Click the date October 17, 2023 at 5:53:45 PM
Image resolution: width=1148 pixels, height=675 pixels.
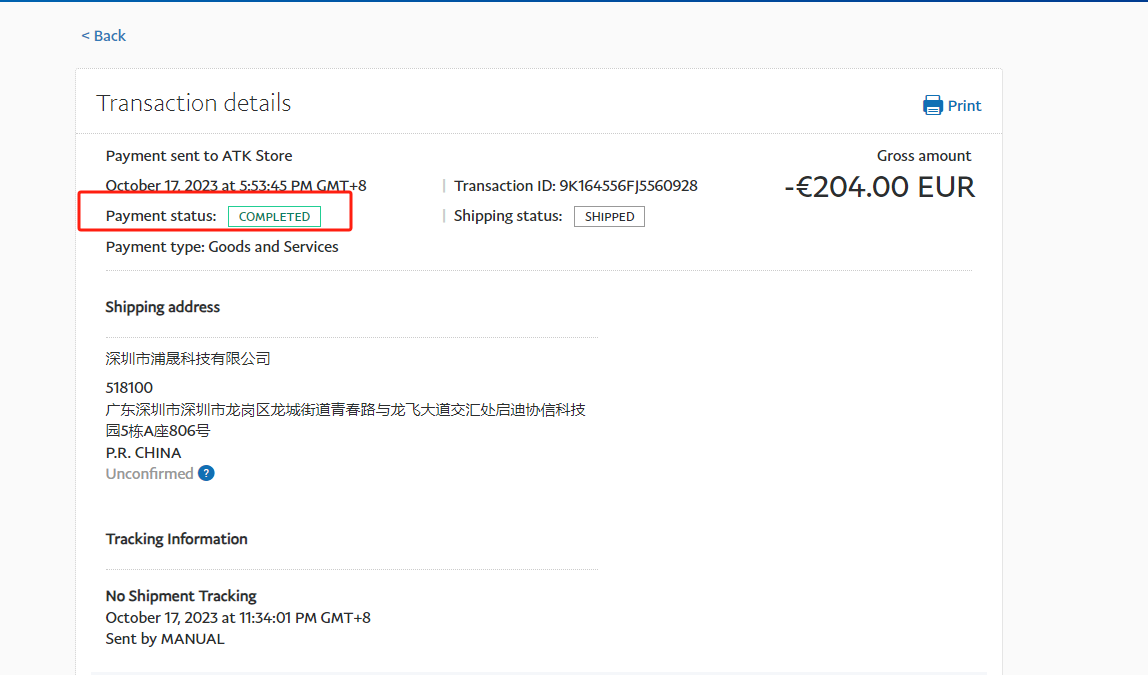236,186
